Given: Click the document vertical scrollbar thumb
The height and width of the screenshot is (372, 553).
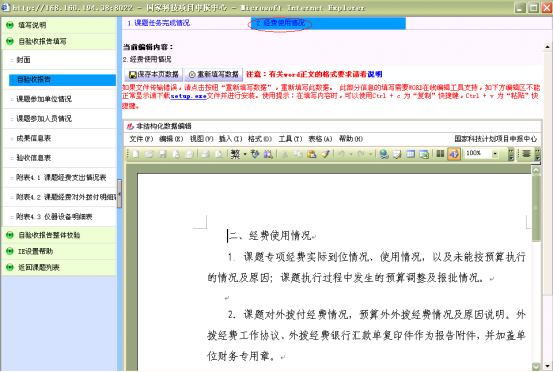Looking at the screenshot, I should (x=536, y=208).
